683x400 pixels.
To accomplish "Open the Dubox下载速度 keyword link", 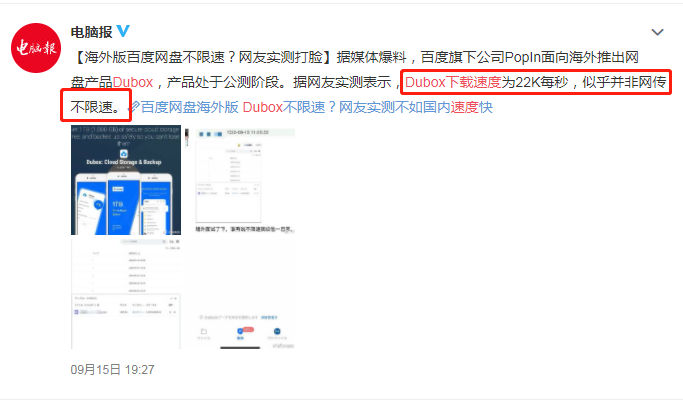I will 453,82.
